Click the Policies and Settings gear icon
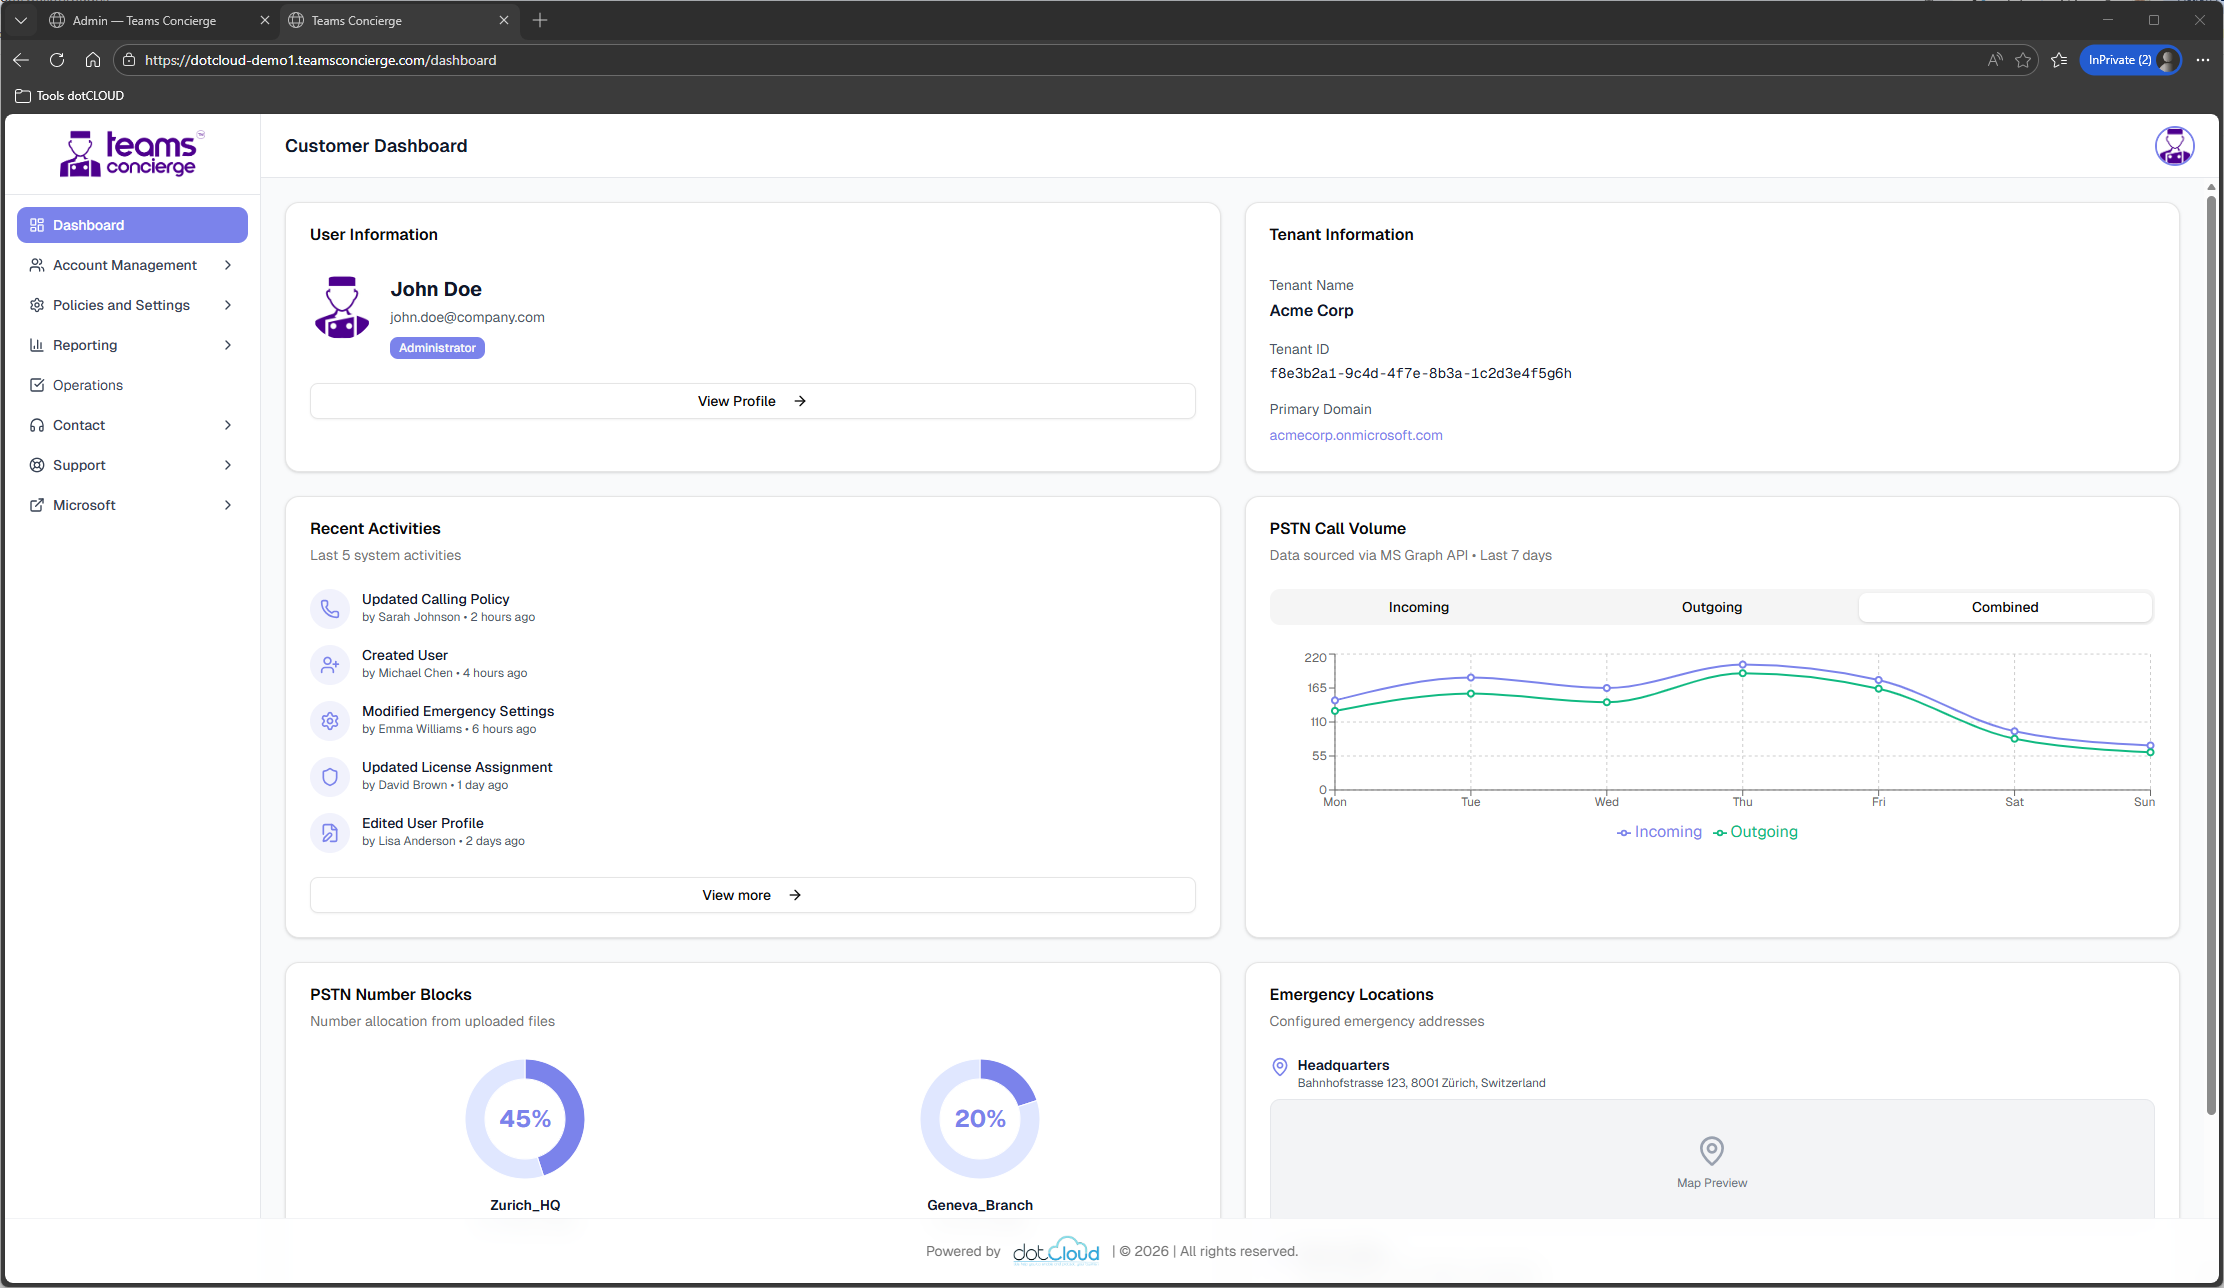 (36, 305)
